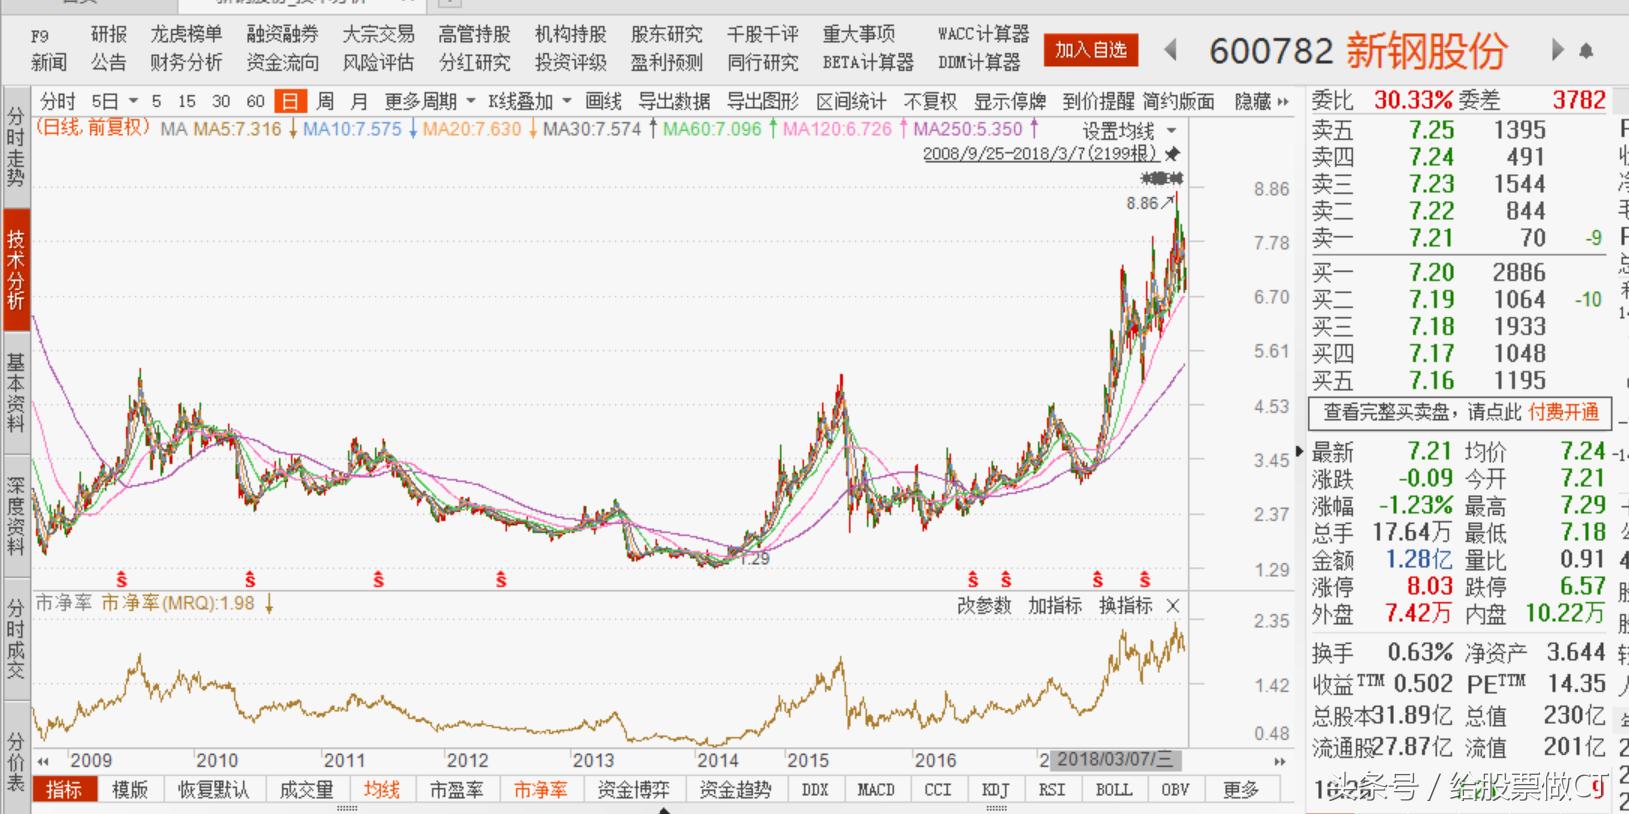
Task: Click the MA60:7.096 green average label
Action: (x=712, y=129)
